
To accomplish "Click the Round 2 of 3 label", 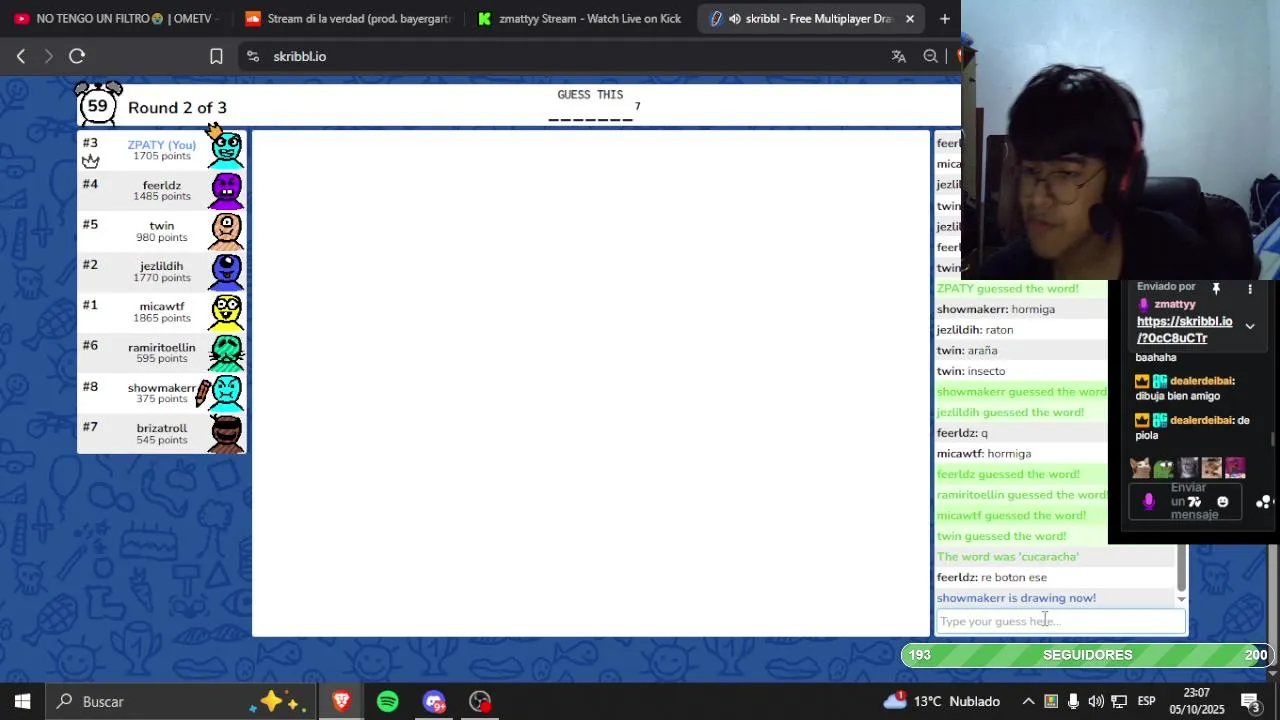I will tap(177, 108).
